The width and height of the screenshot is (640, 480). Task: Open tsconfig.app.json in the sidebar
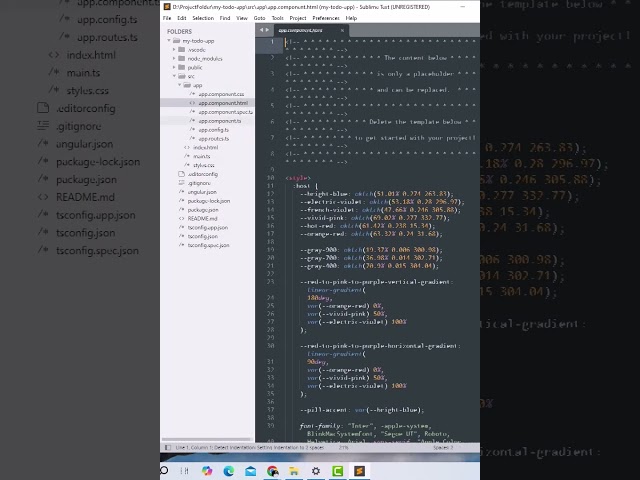coord(208,227)
